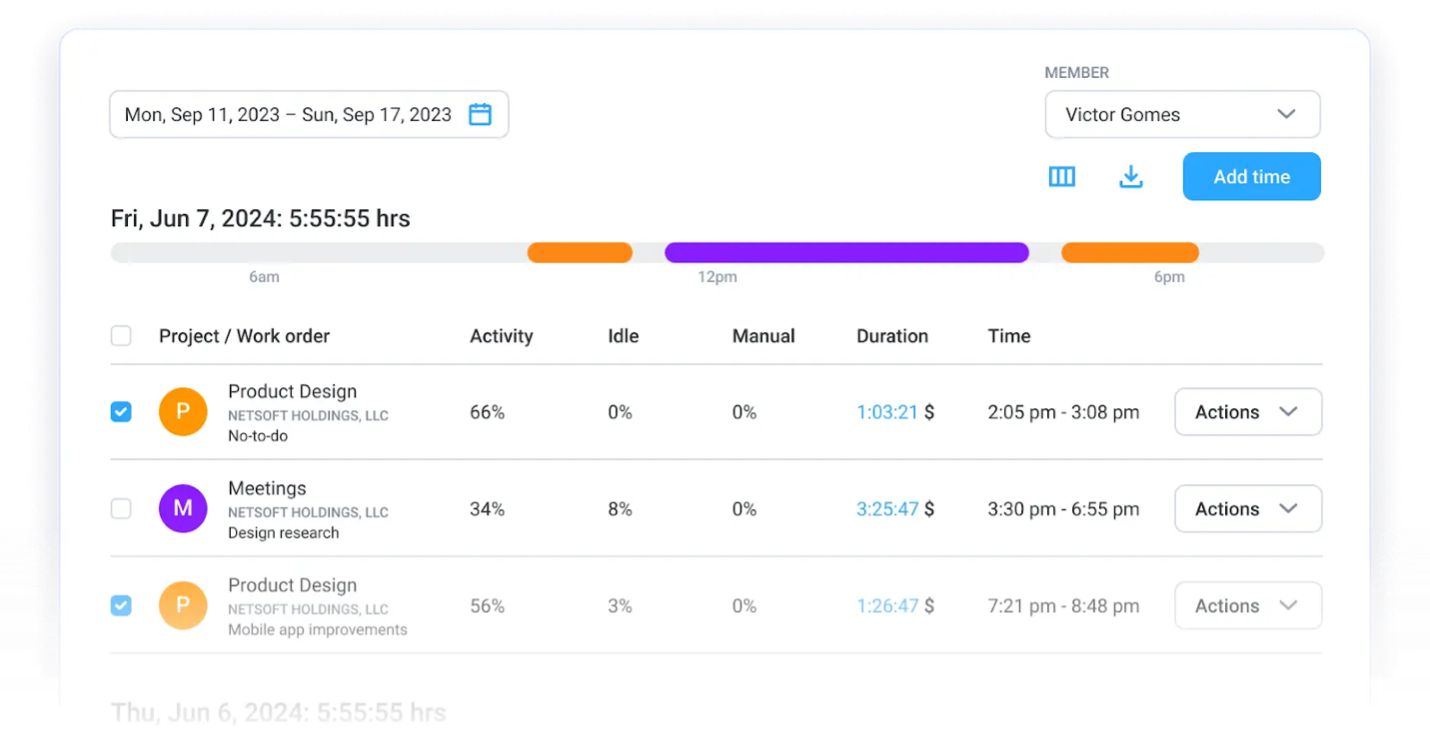Click the date range input field
The width and height of the screenshot is (1430, 745).
[x=288, y=115]
